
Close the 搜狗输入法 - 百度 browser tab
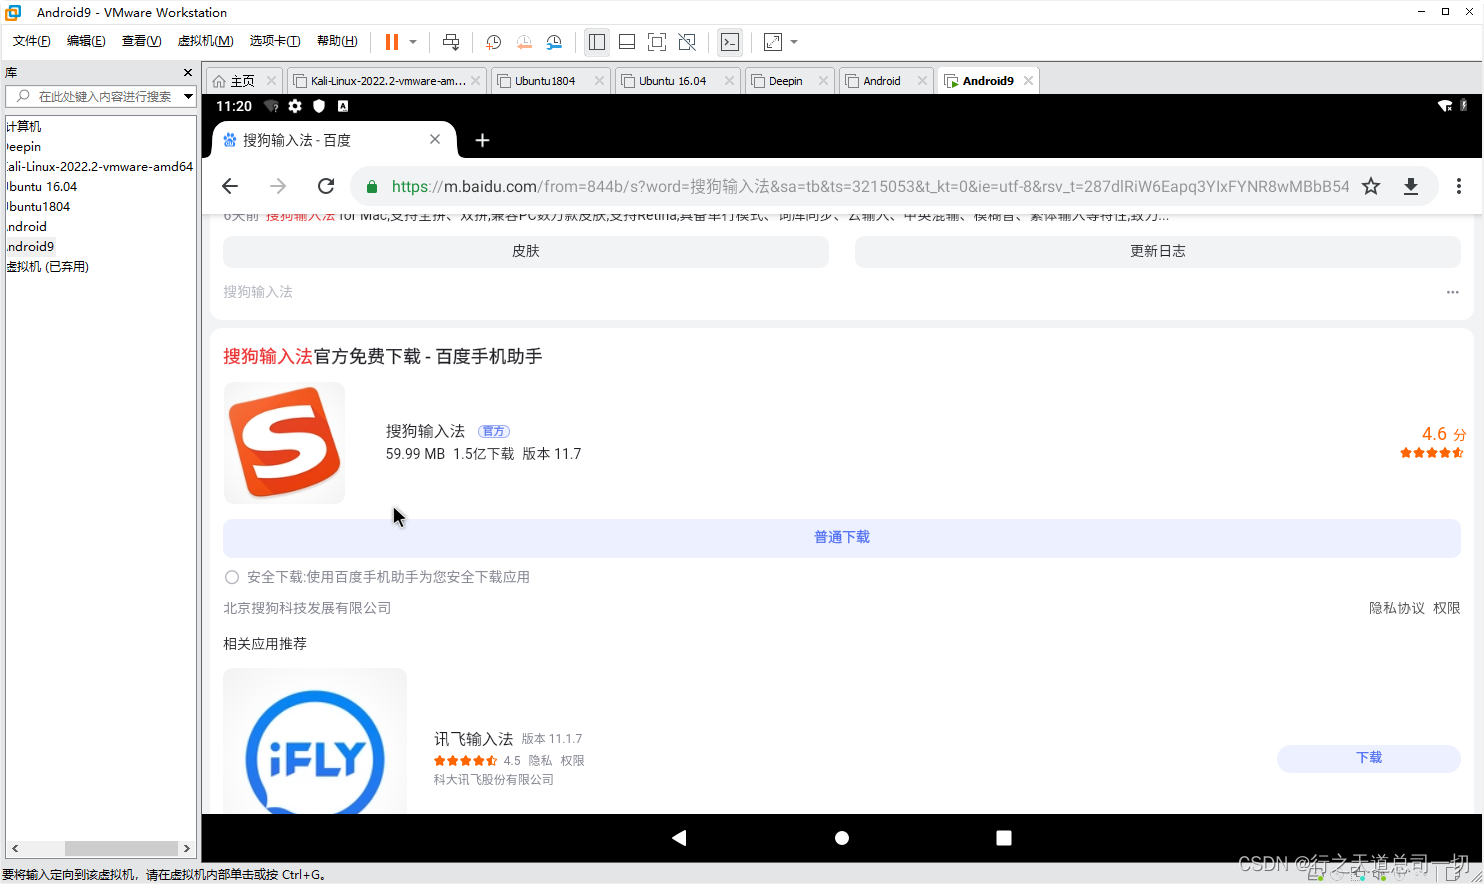(x=435, y=140)
